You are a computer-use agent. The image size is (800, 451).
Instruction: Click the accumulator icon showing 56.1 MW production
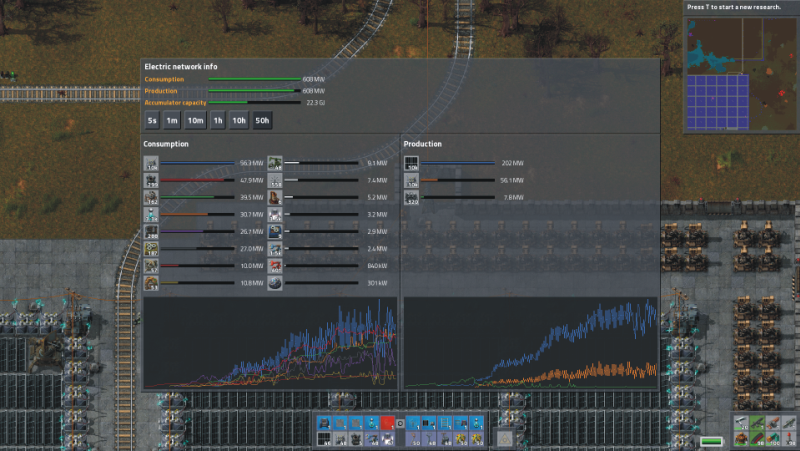click(411, 181)
